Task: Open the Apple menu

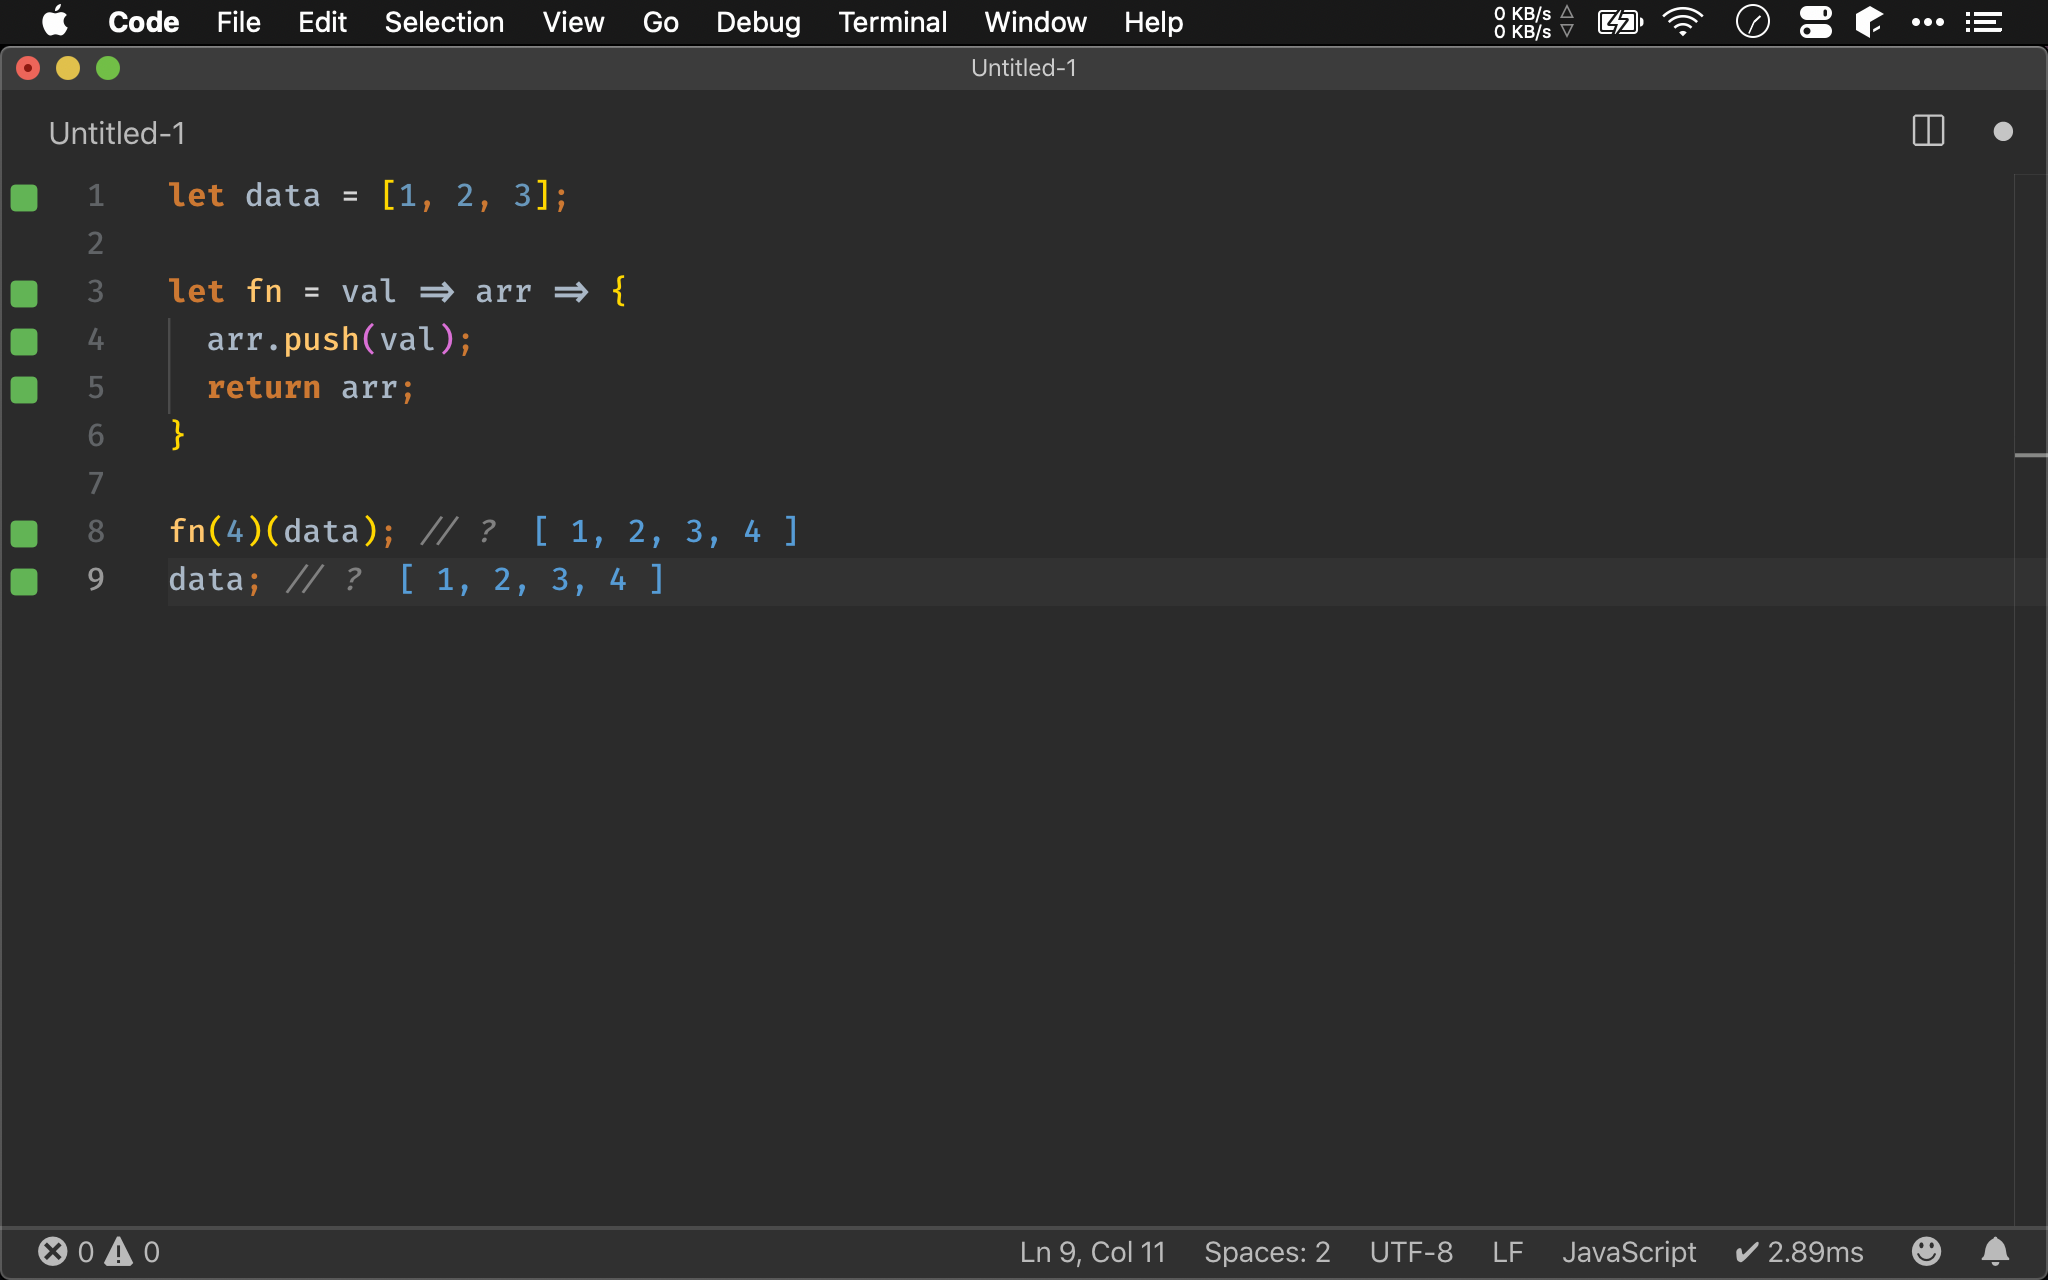Action: tap(55, 22)
